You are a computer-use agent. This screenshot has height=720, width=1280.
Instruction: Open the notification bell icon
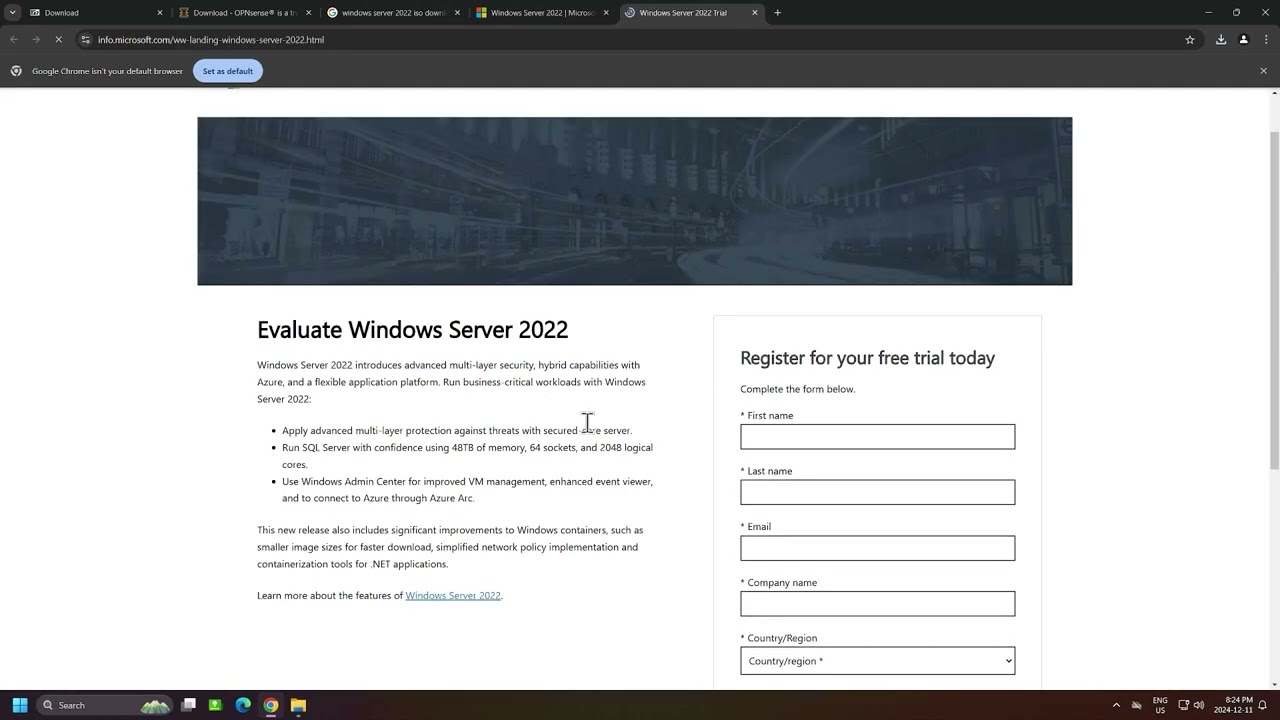point(1263,705)
